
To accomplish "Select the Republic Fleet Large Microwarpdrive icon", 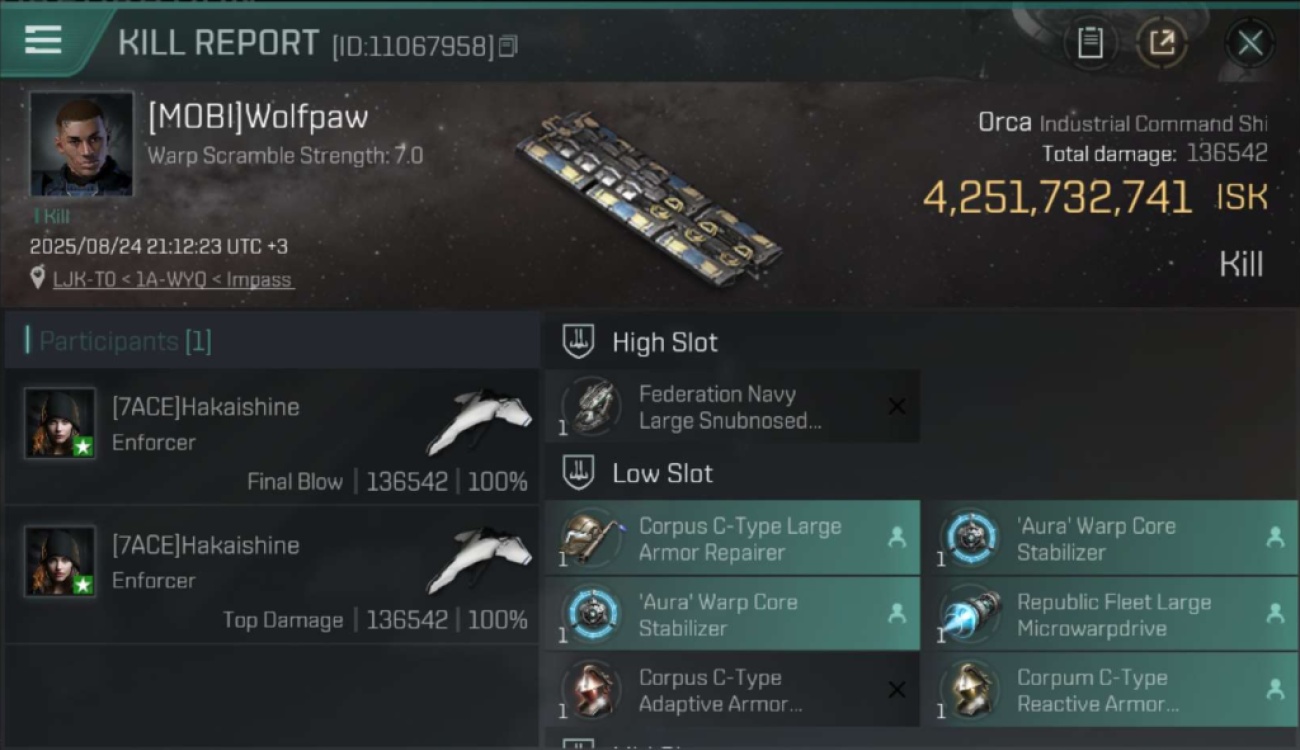I will coord(970,615).
